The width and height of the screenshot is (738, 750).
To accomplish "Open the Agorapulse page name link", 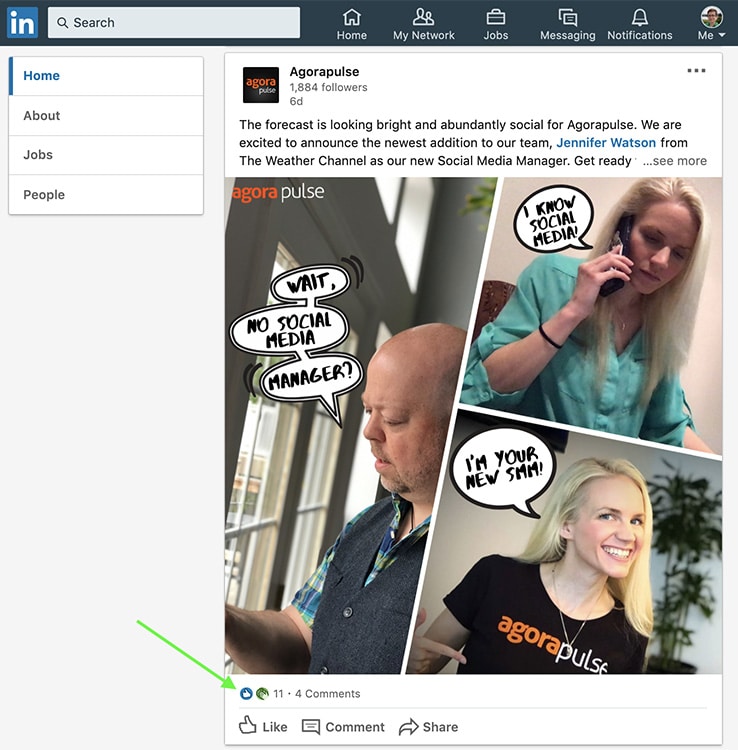I will click(324, 72).
